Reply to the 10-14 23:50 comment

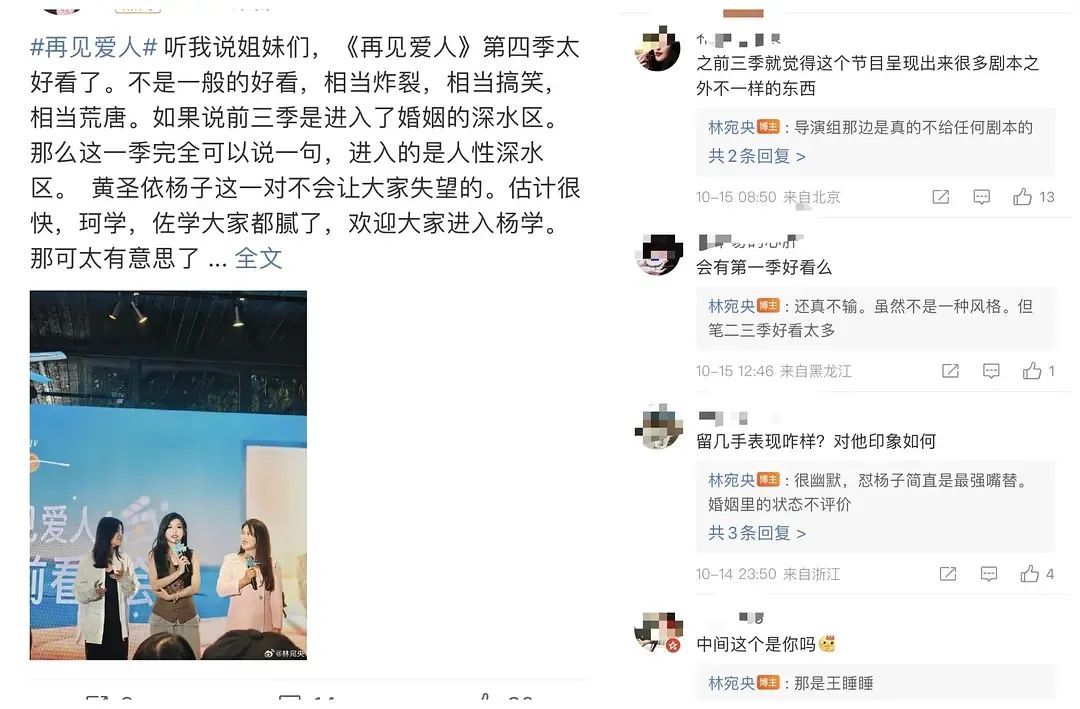point(989,574)
